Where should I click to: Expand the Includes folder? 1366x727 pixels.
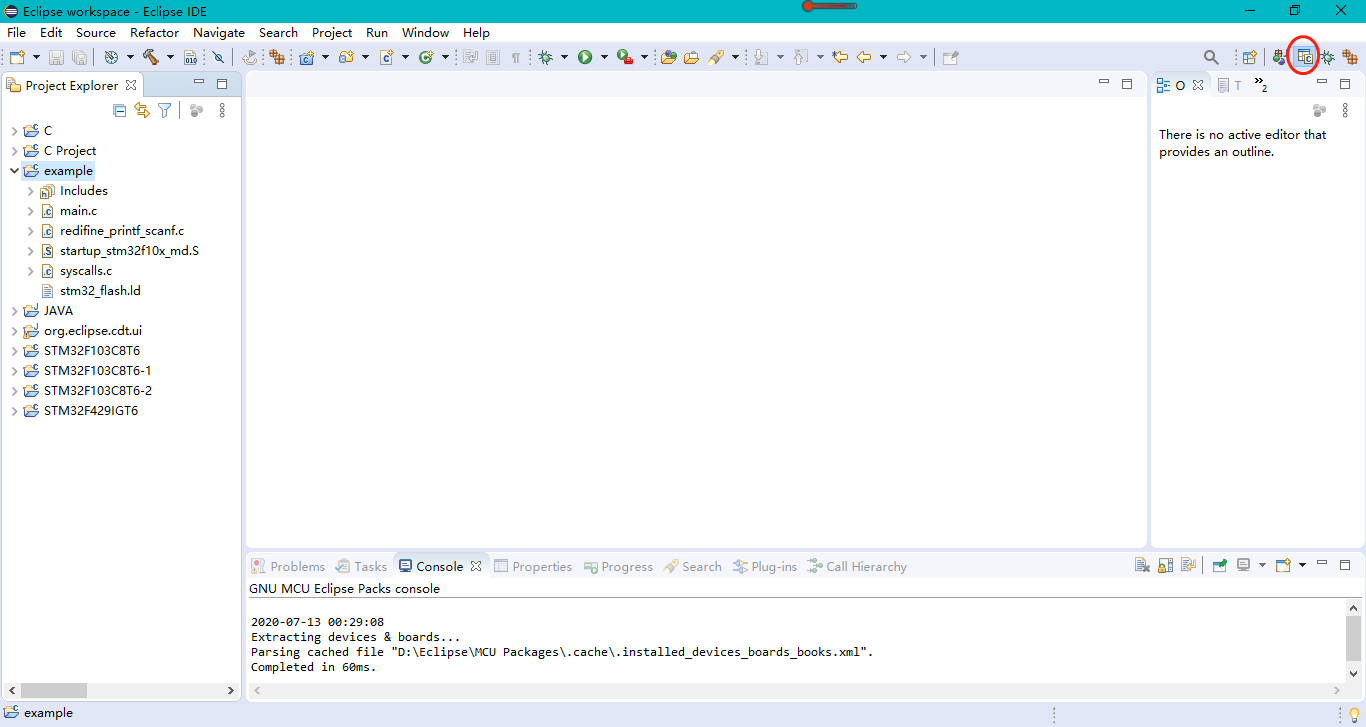point(30,191)
